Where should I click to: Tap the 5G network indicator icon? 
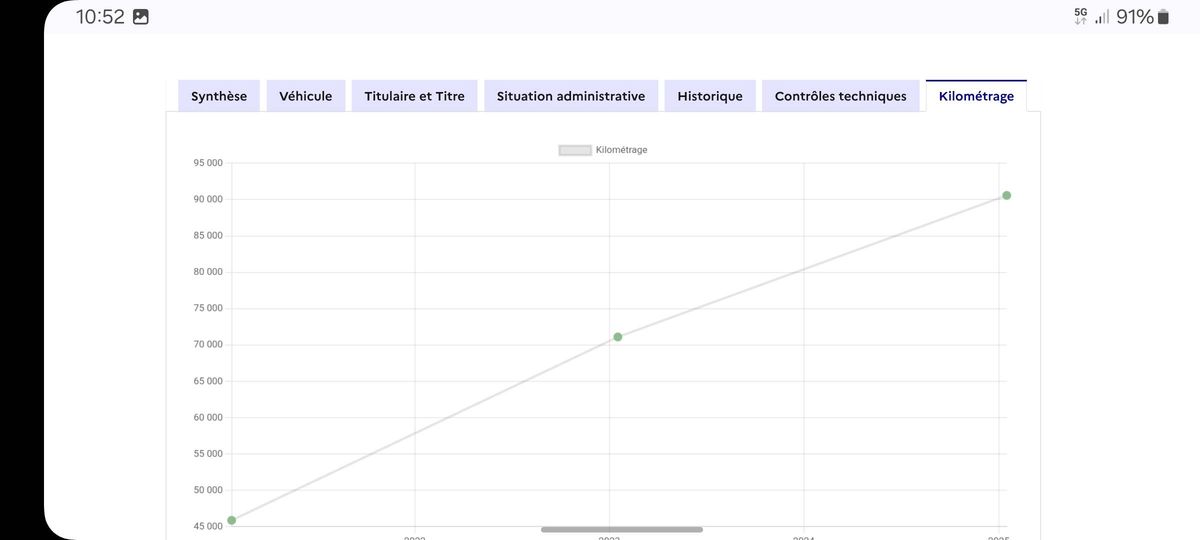[1080, 16]
